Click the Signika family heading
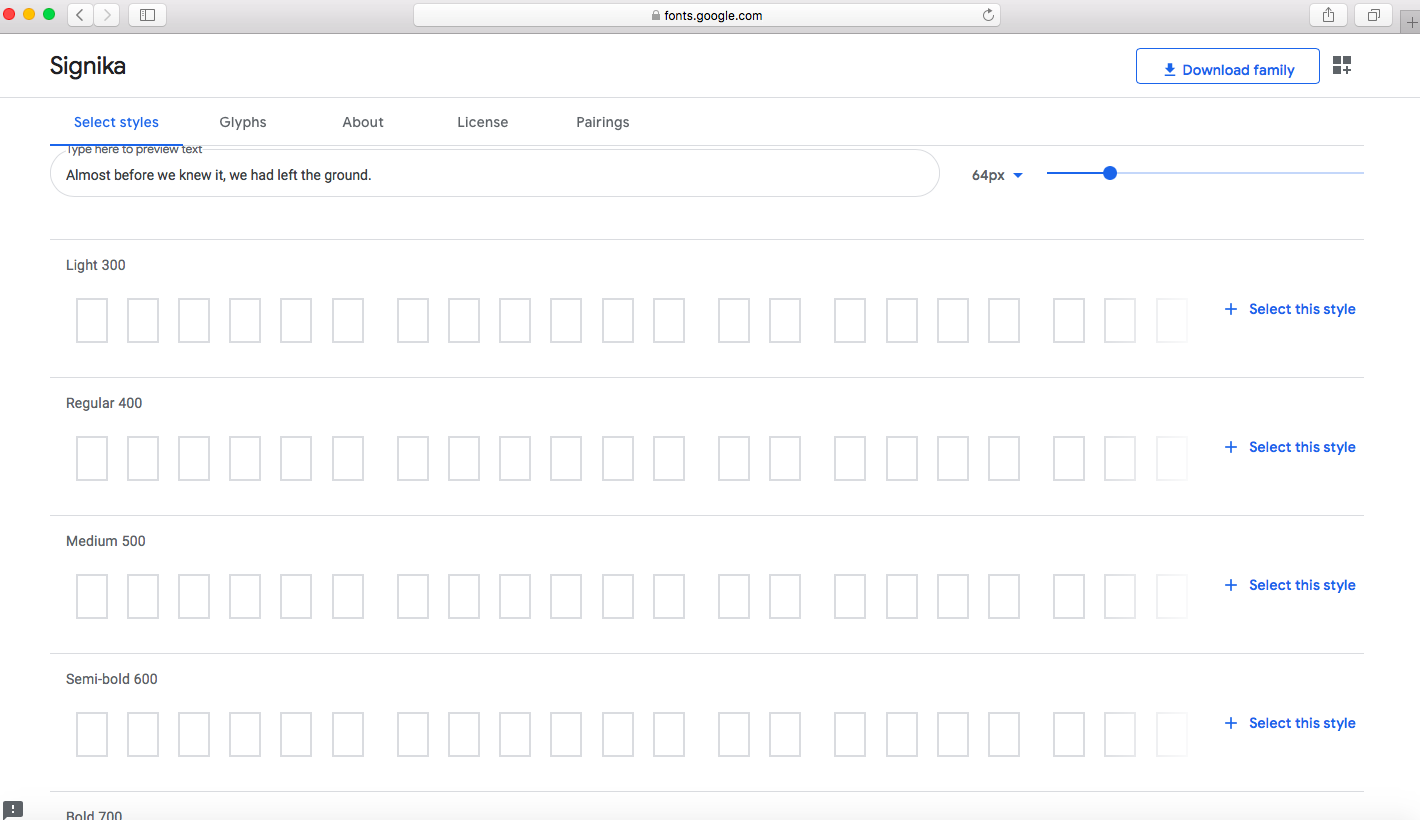This screenshot has width=1420, height=820. pyautogui.click(x=88, y=66)
